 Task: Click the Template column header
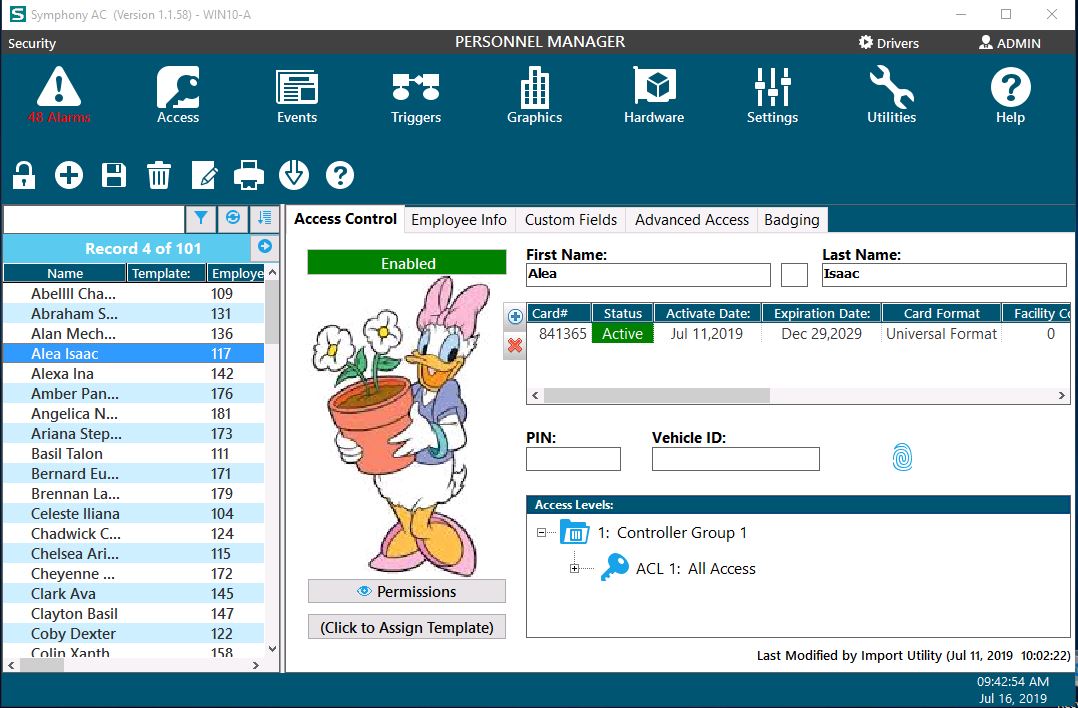pyautogui.click(x=166, y=273)
